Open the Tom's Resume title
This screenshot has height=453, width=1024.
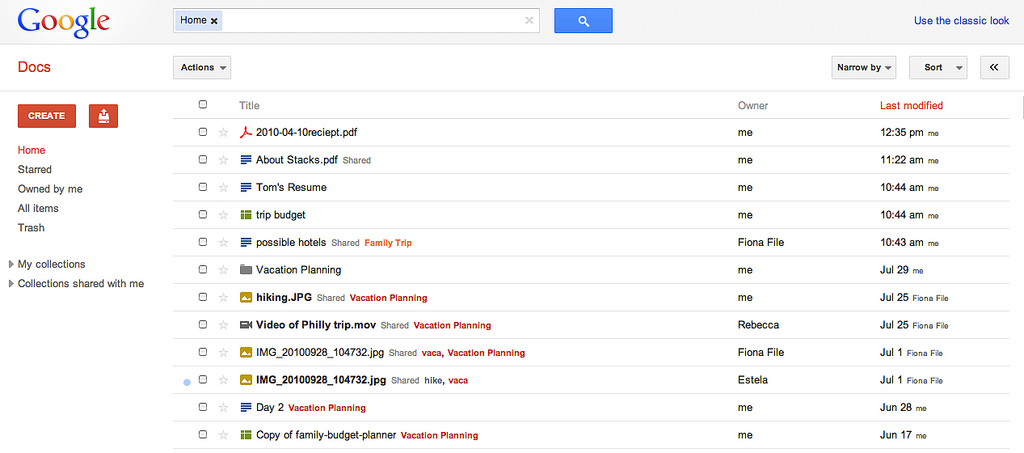click(291, 187)
